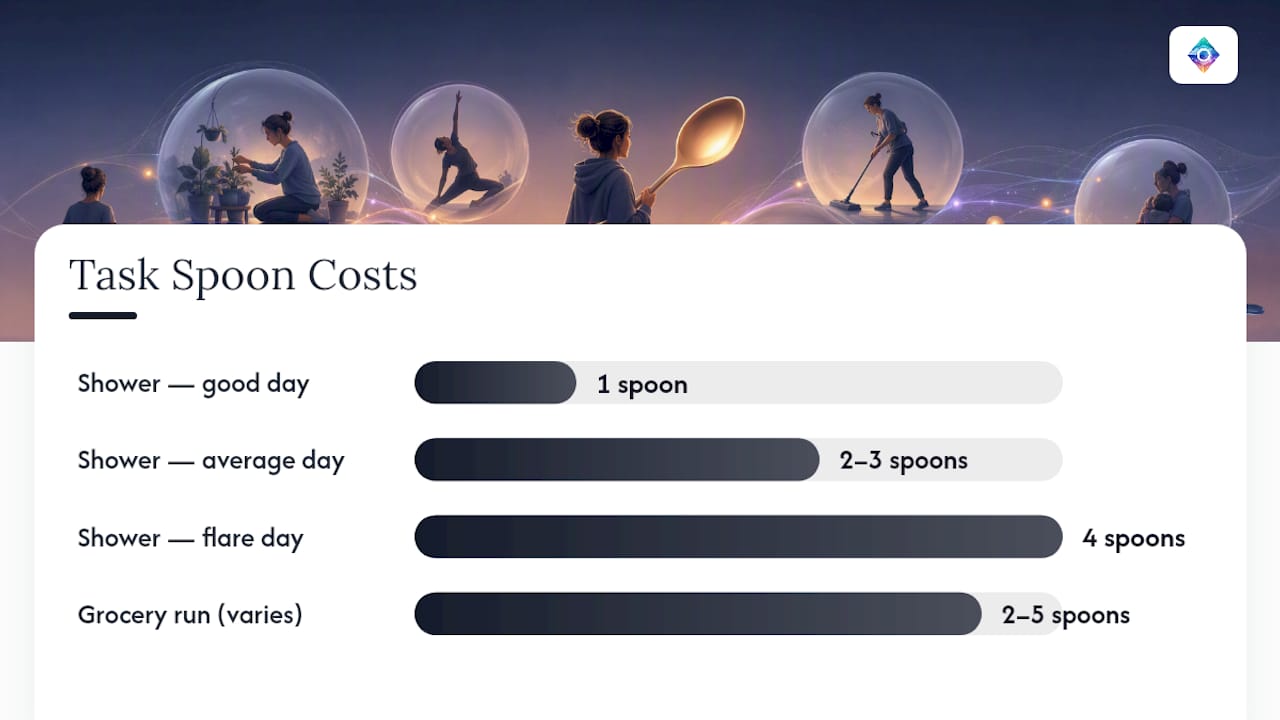Click the Shower good day progress bar
1280x720 pixels.
coord(738,382)
